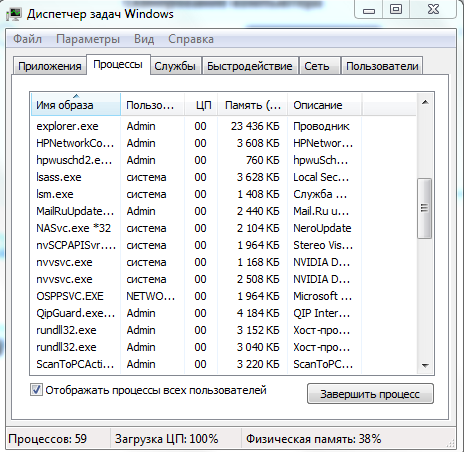The height and width of the screenshot is (452, 464).
Task: Minimize the Task Manager window
Action: coord(369,10)
